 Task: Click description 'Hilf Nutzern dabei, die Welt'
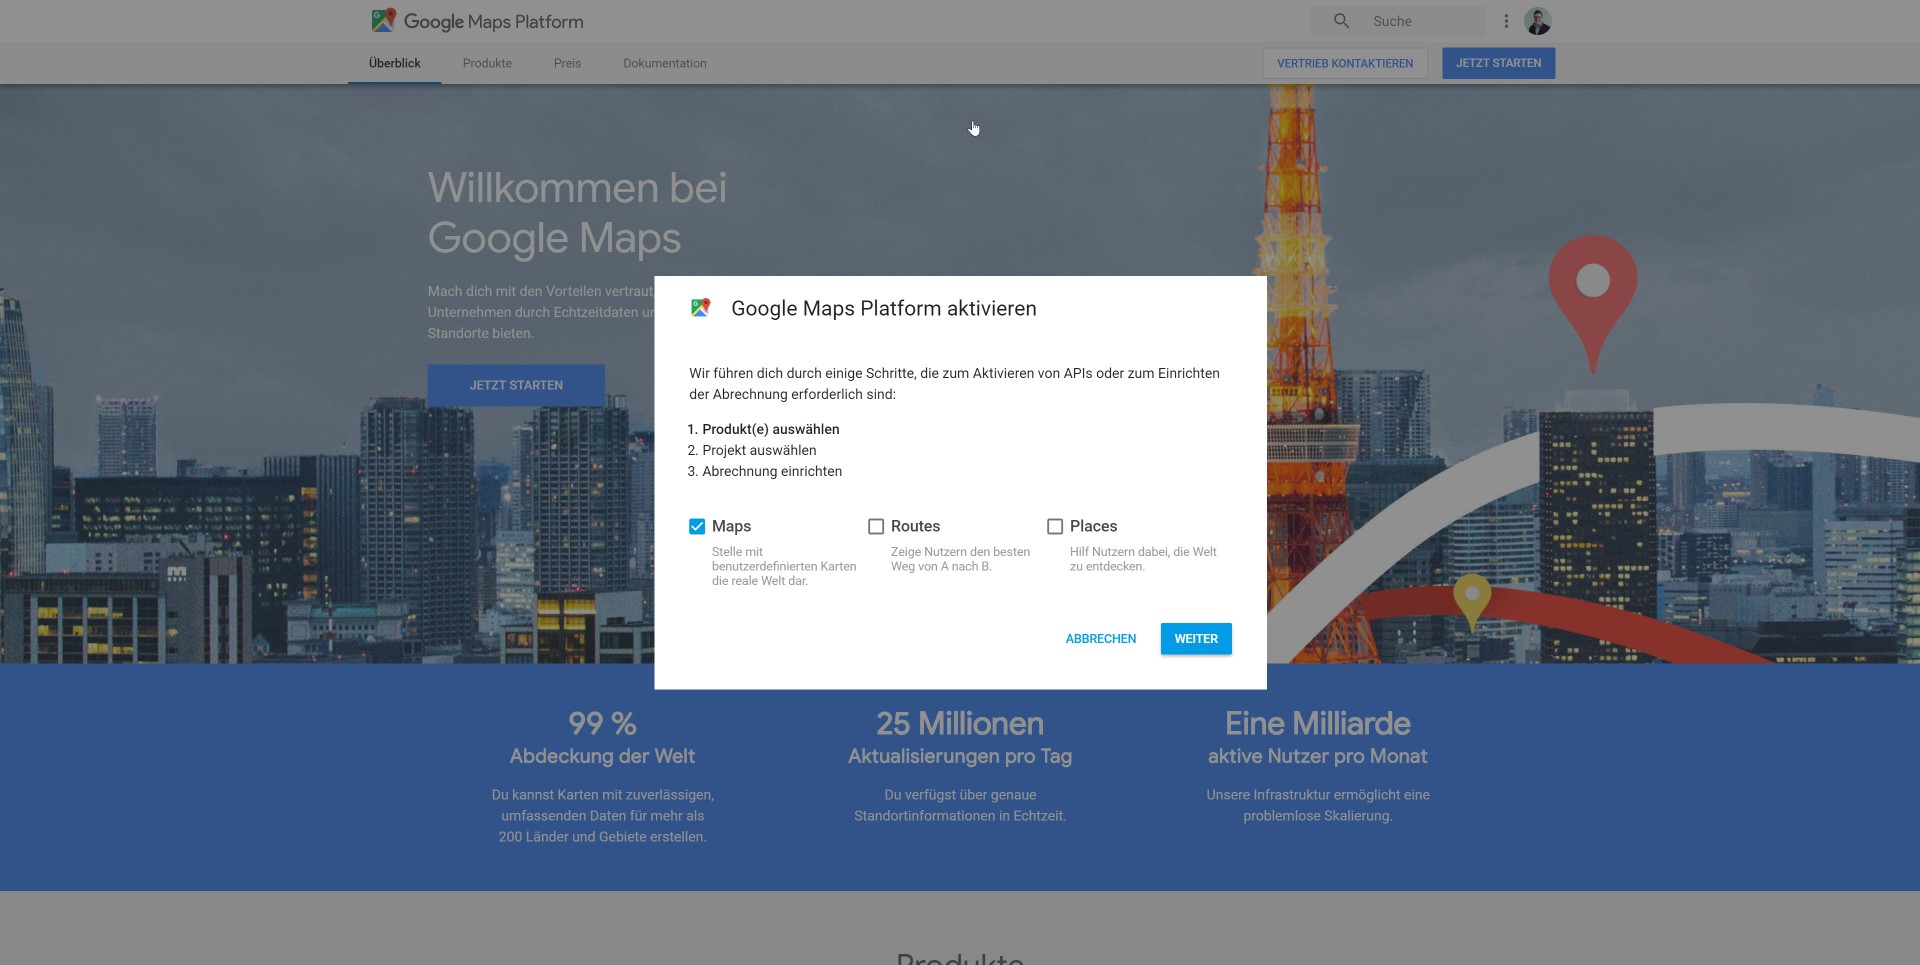pos(1143,559)
